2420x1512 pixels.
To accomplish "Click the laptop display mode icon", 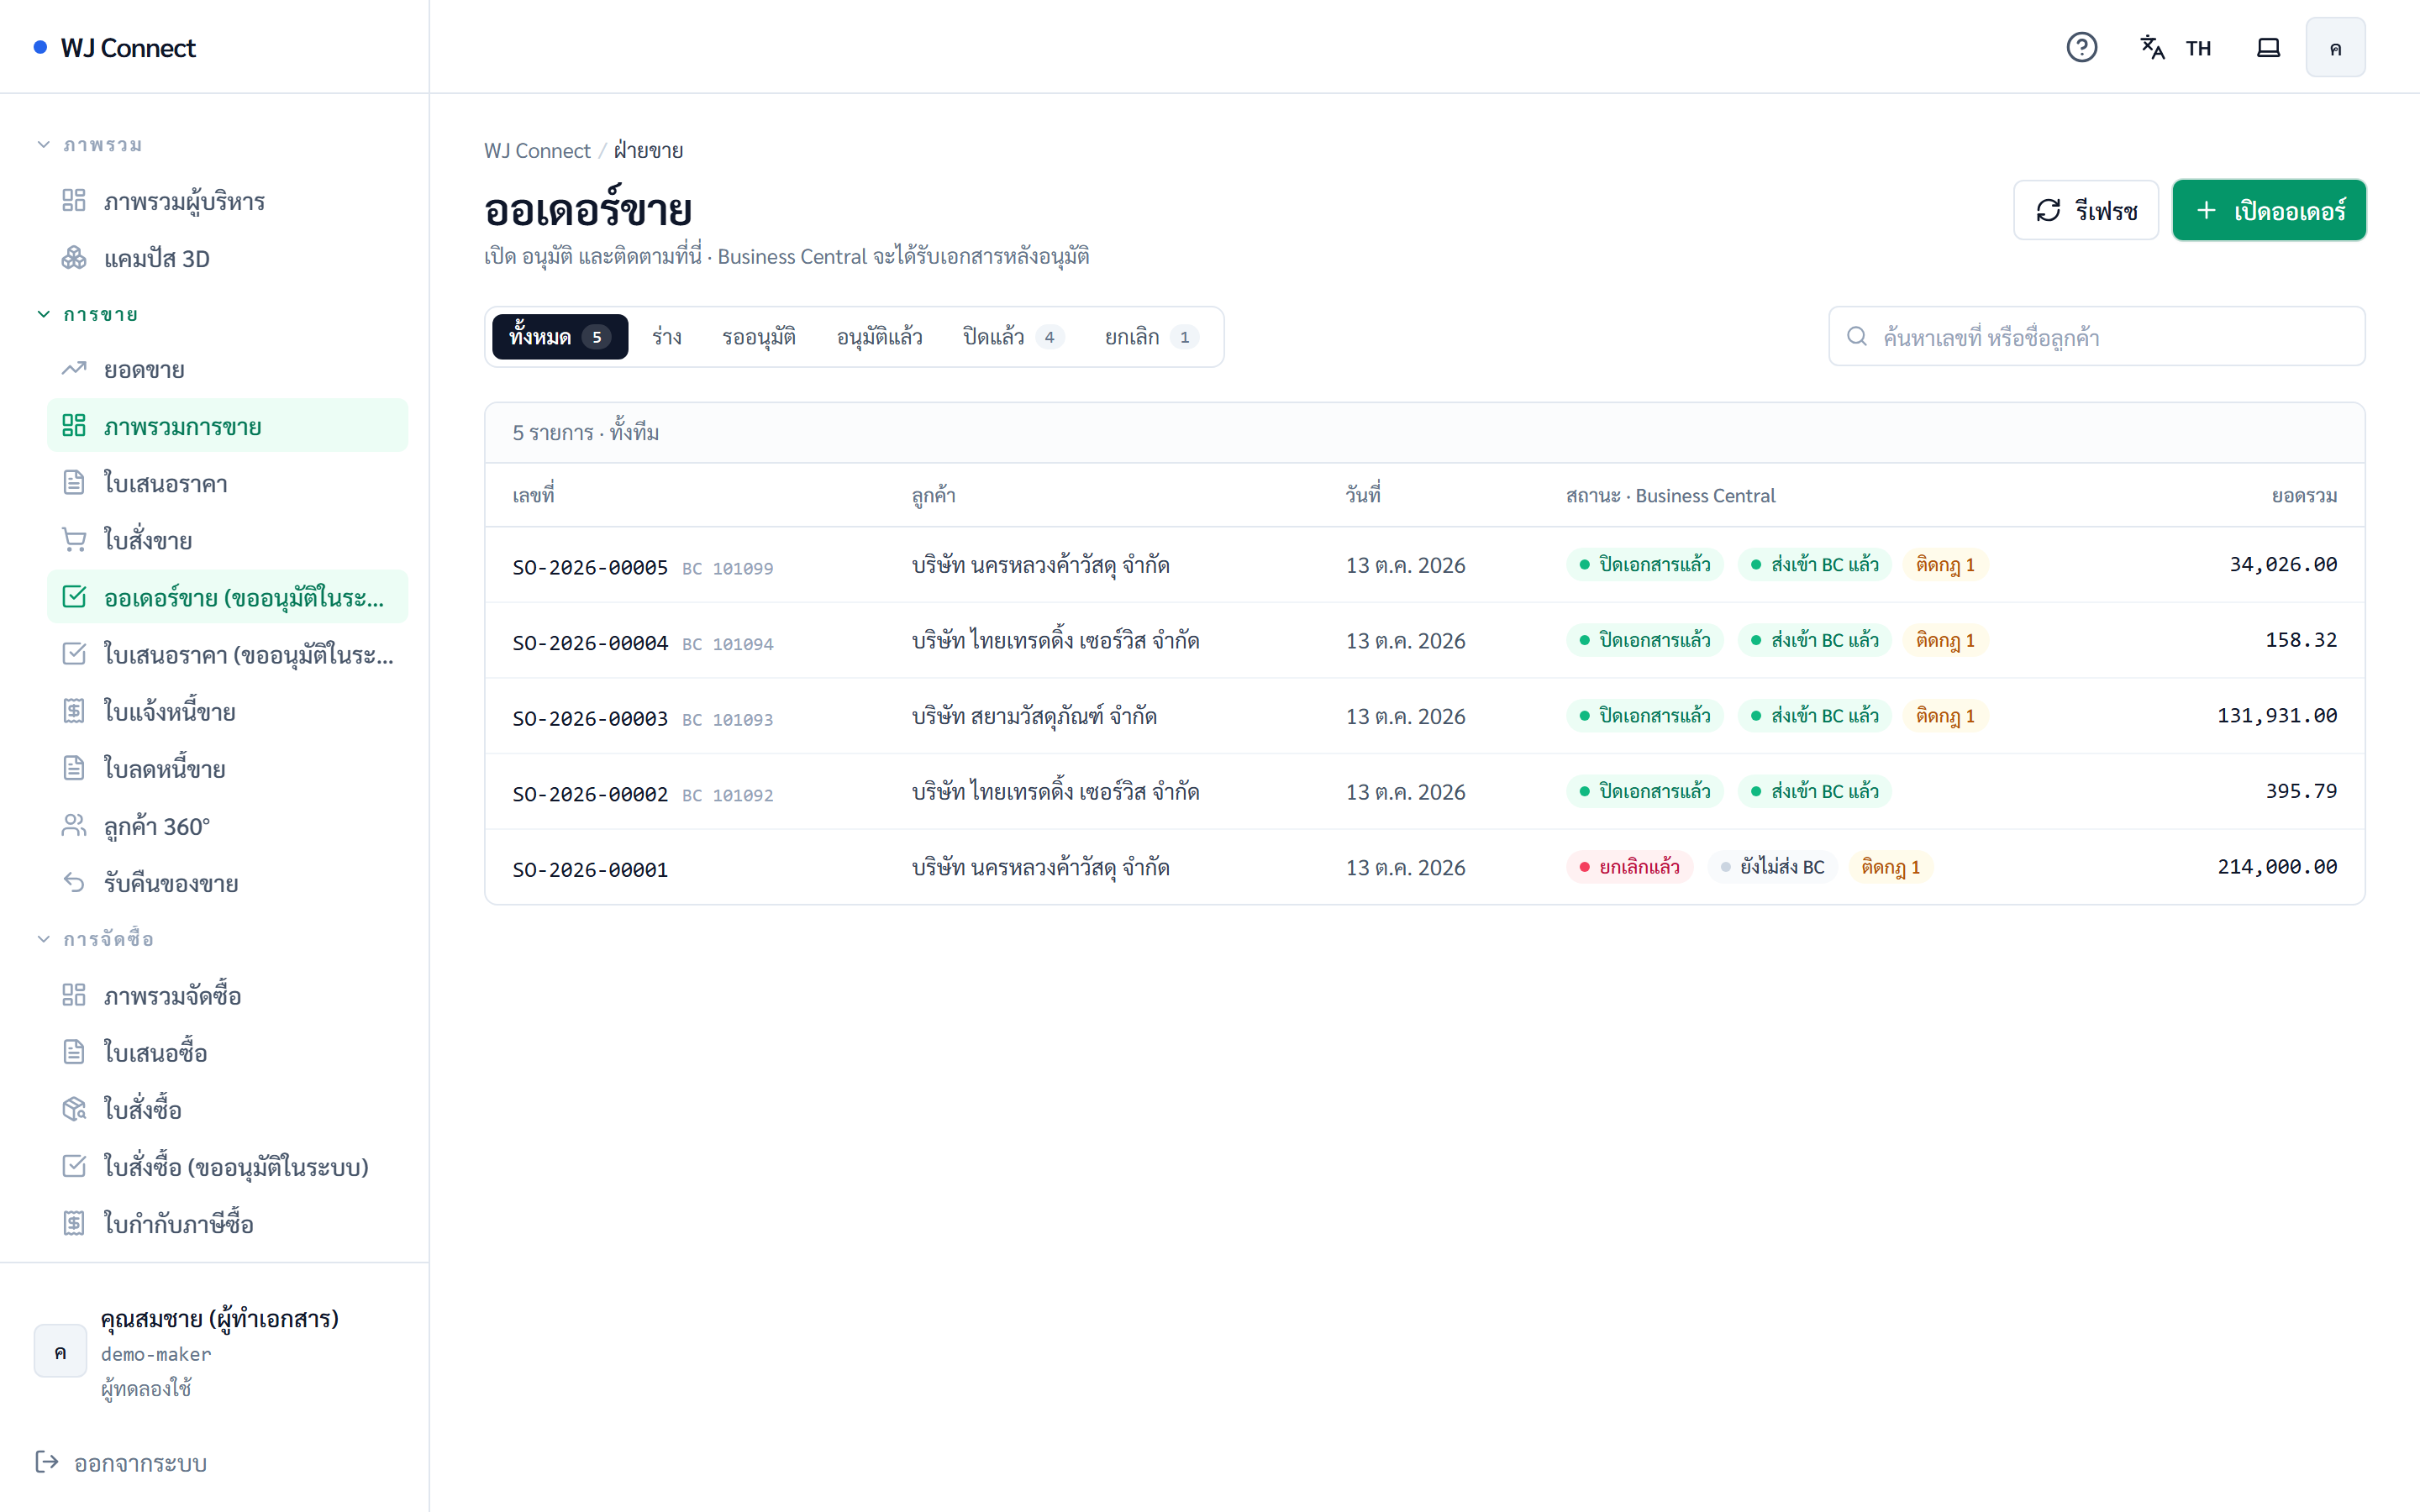I will [2268, 47].
